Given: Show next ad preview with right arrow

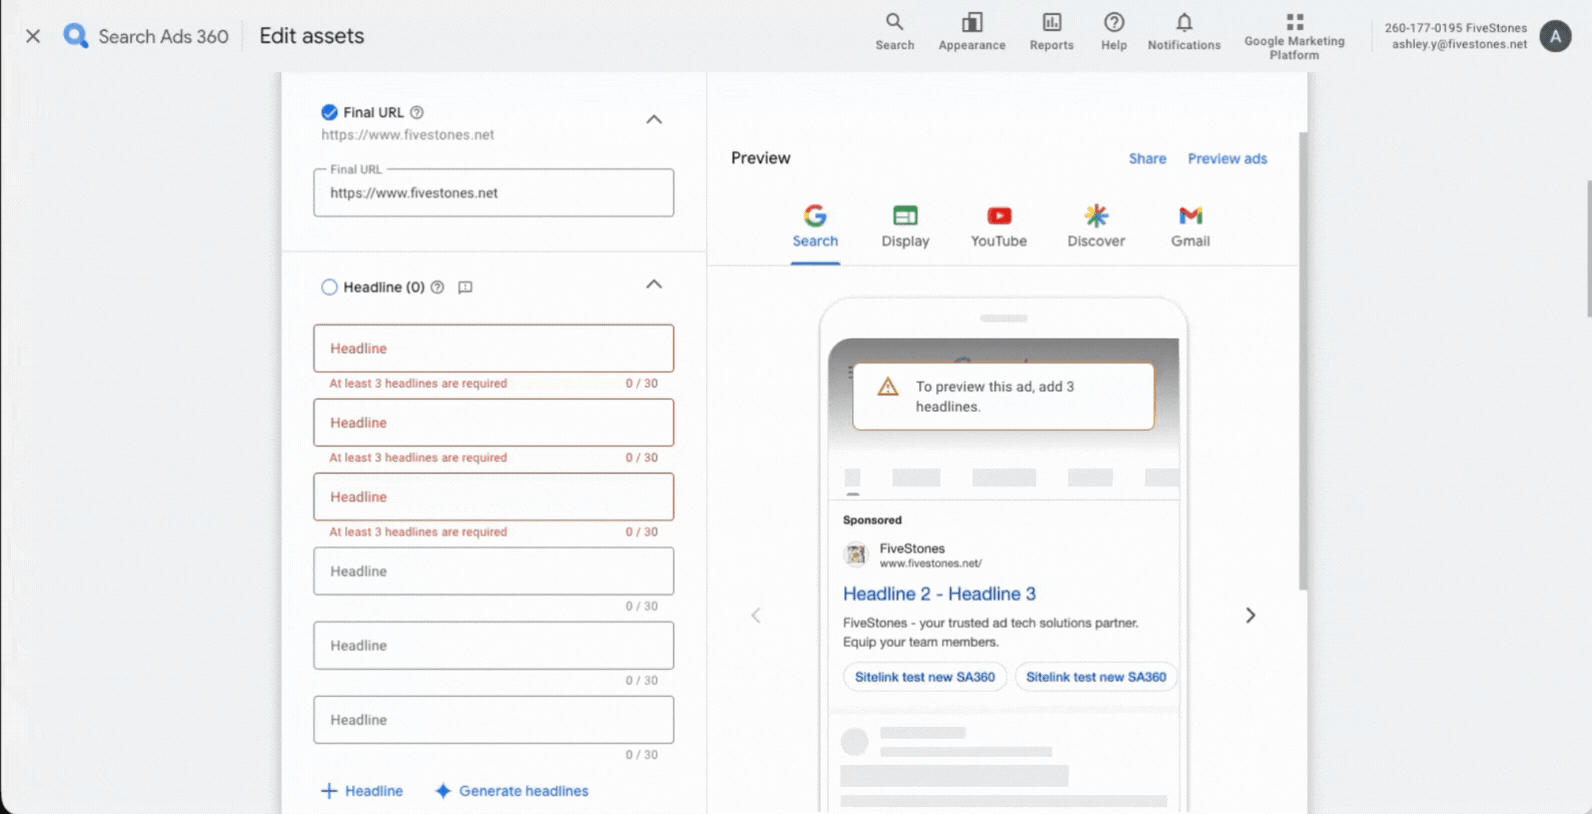Looking at the screenshot, I should [1250, 615].
